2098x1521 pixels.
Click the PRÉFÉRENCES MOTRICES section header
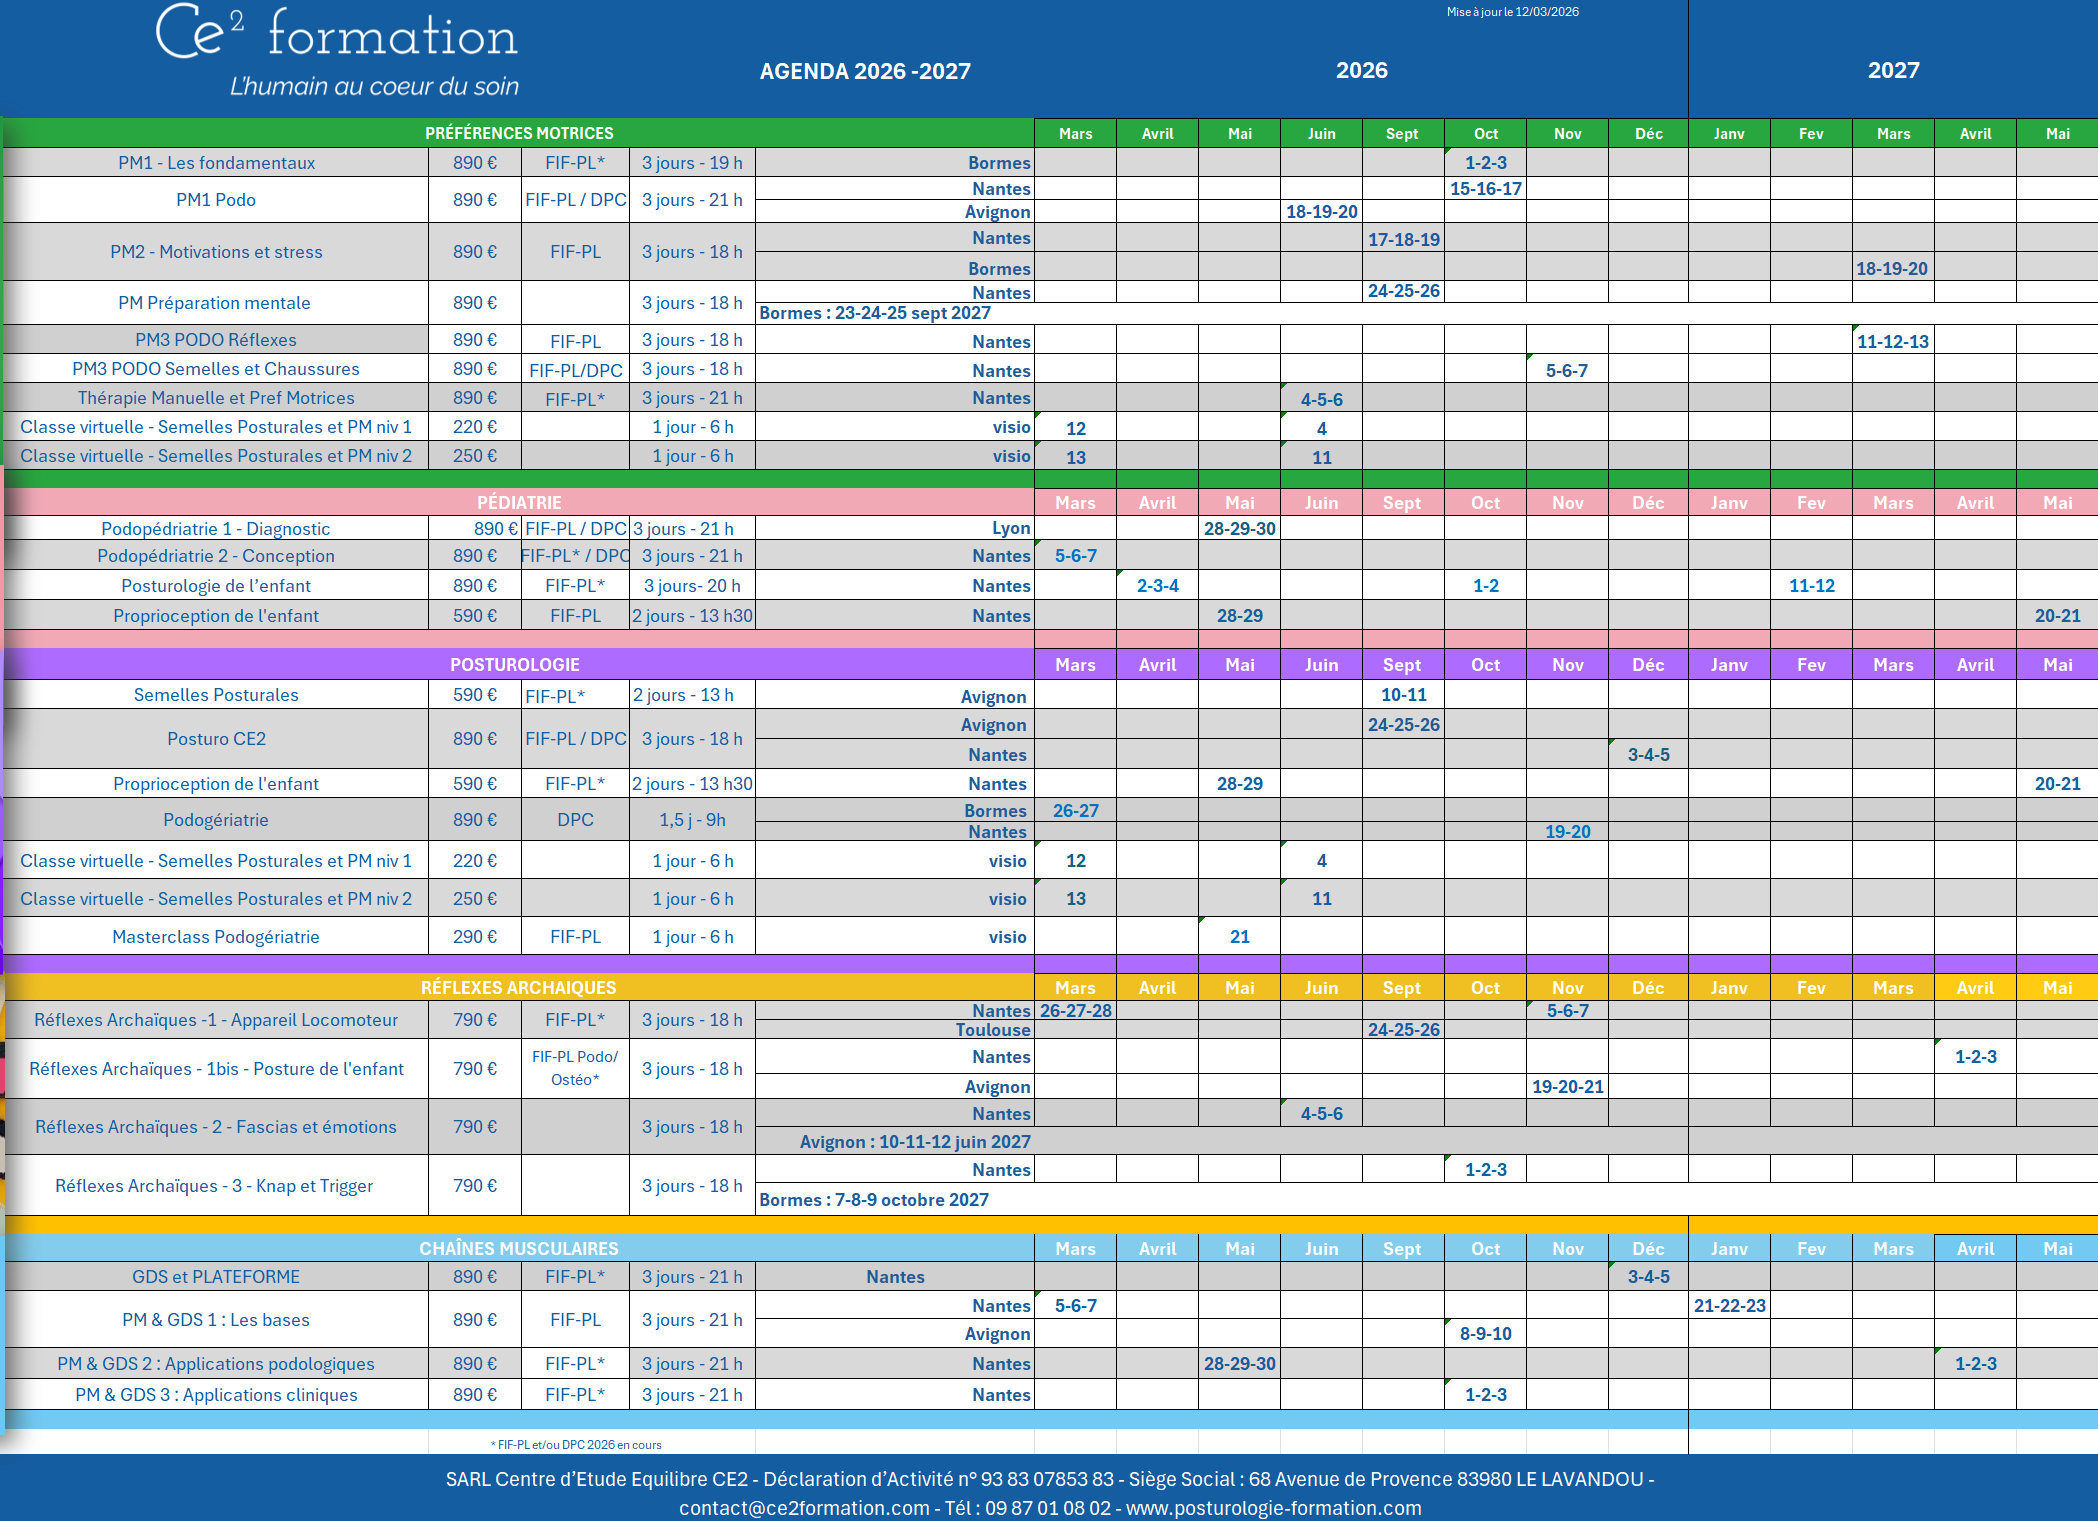tap(518, 133)
